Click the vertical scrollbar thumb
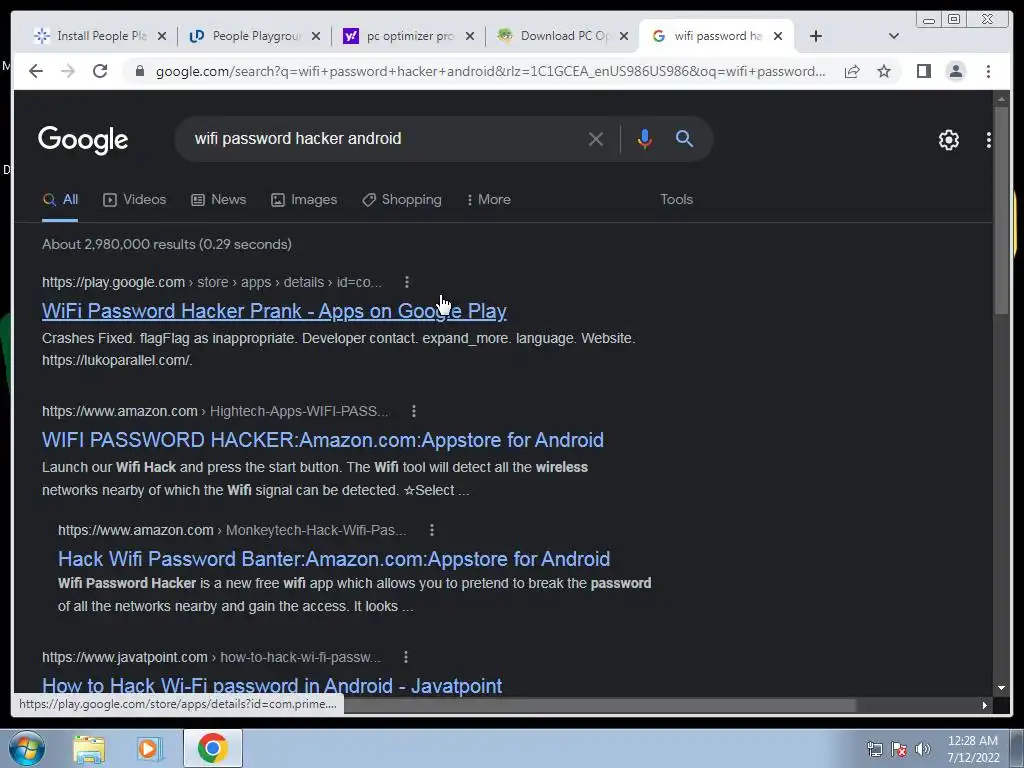 1001,212
